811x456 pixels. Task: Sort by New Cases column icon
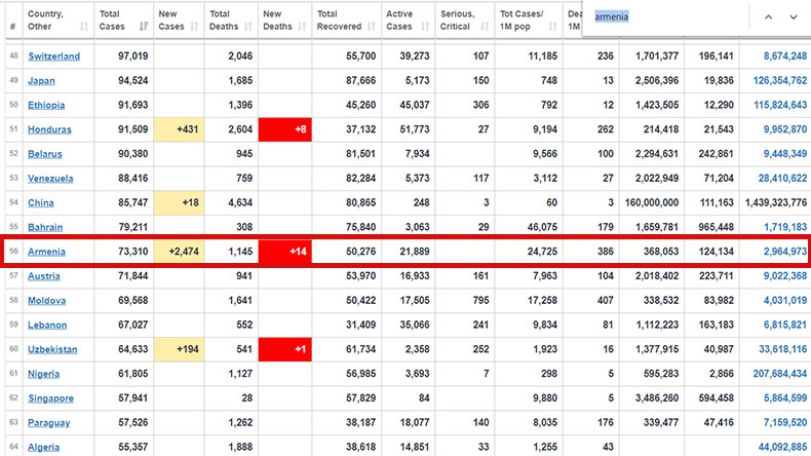tap(194, 26)
